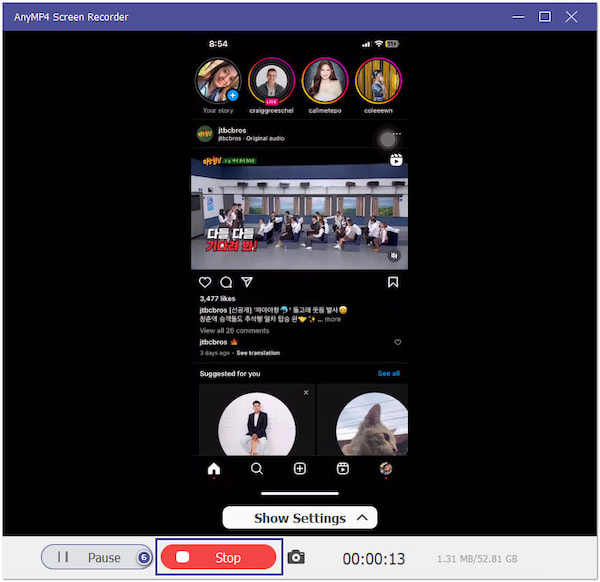Unmute the video via speaker icon

(x=394, y=255)
